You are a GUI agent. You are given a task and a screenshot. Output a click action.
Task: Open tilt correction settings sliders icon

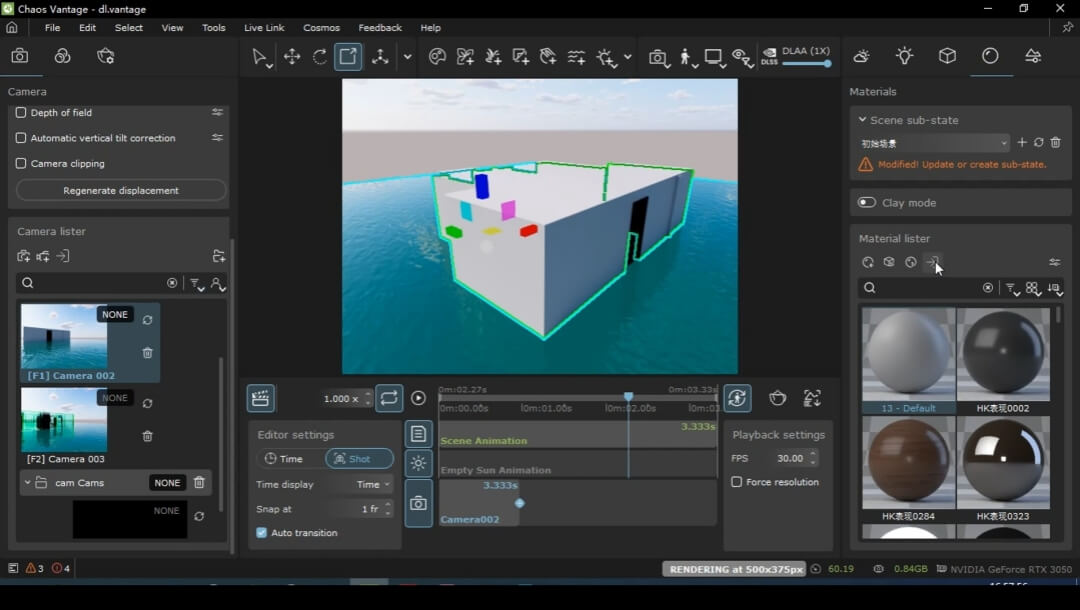217,138
